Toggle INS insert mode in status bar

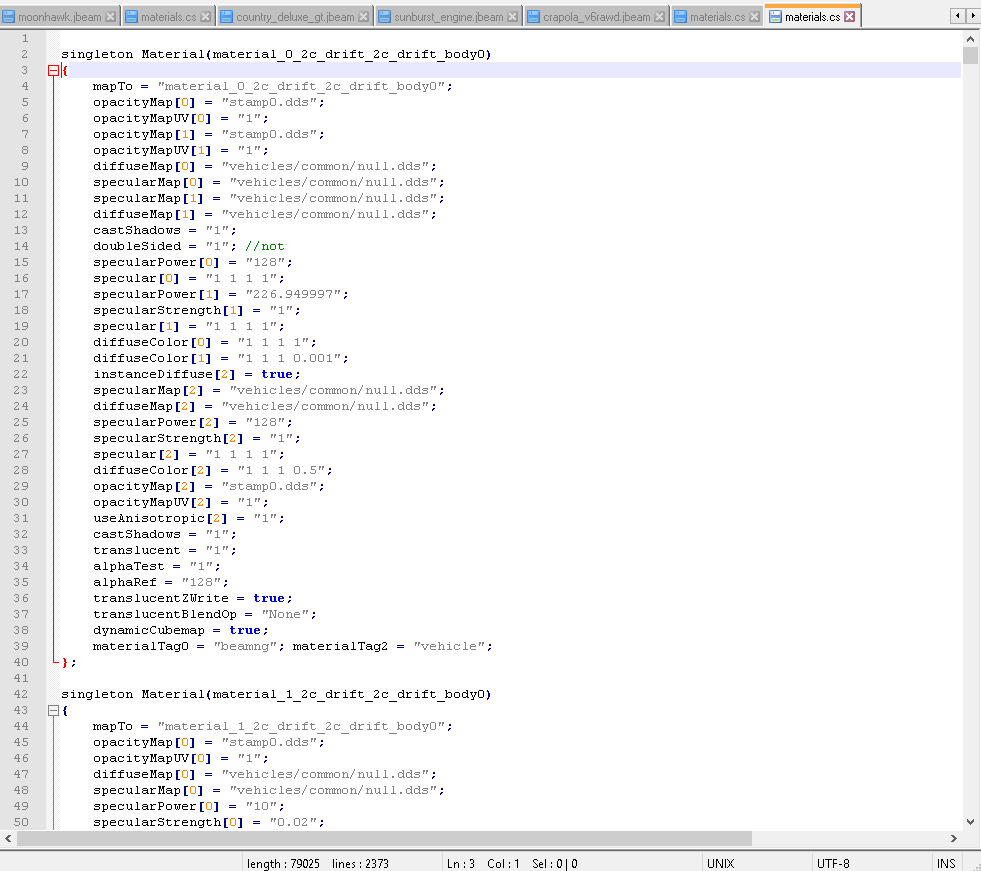(x=945, y=863)
